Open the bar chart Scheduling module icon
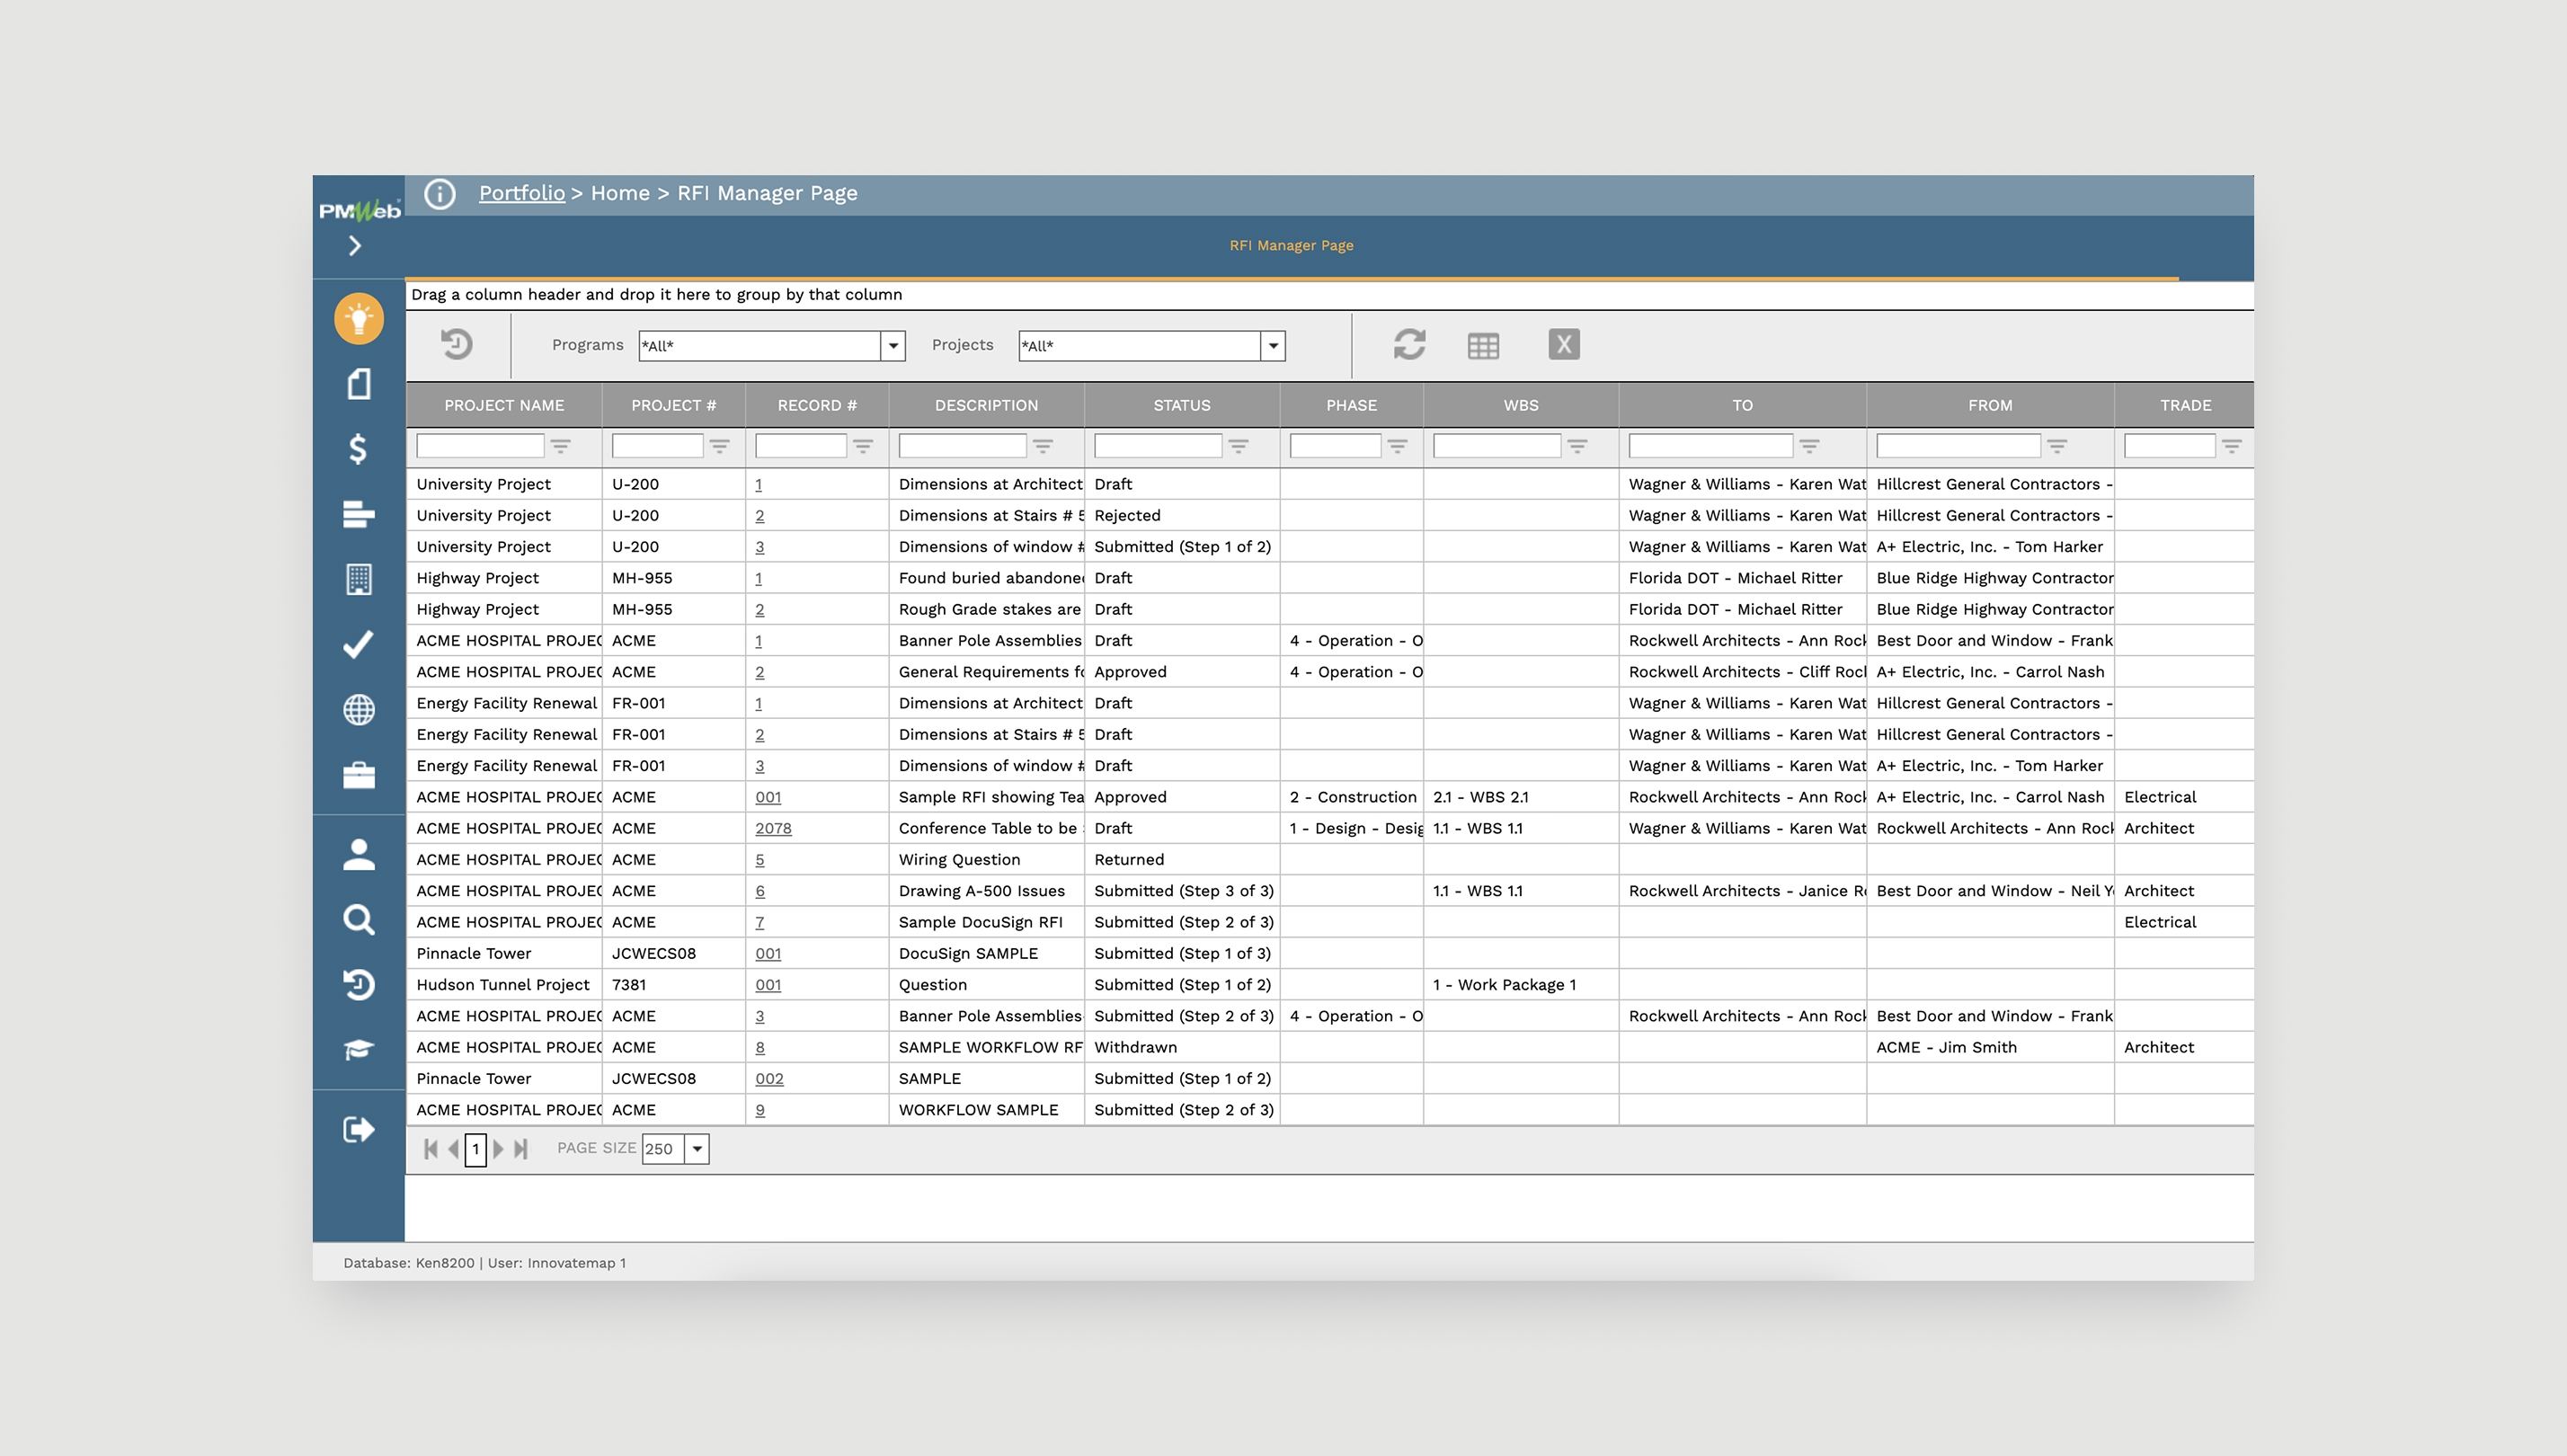Image resolution: width=2567 pixels, height=1456 pixels. pos(358,514)
